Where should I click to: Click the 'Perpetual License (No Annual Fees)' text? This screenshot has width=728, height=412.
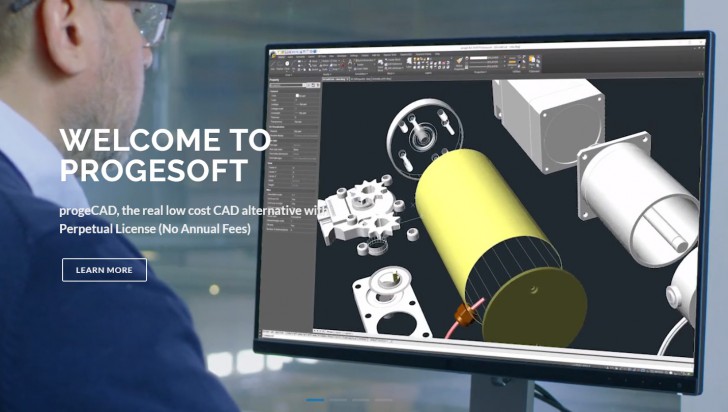coord(155,229)
